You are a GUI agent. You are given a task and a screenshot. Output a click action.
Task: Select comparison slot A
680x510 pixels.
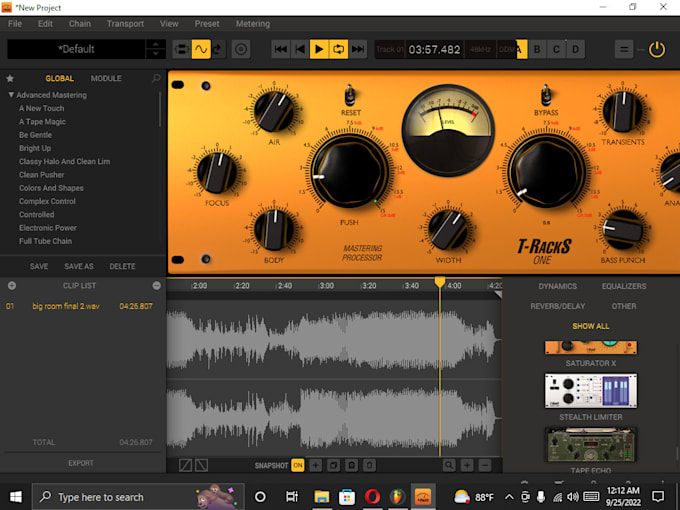coord(521,49)
